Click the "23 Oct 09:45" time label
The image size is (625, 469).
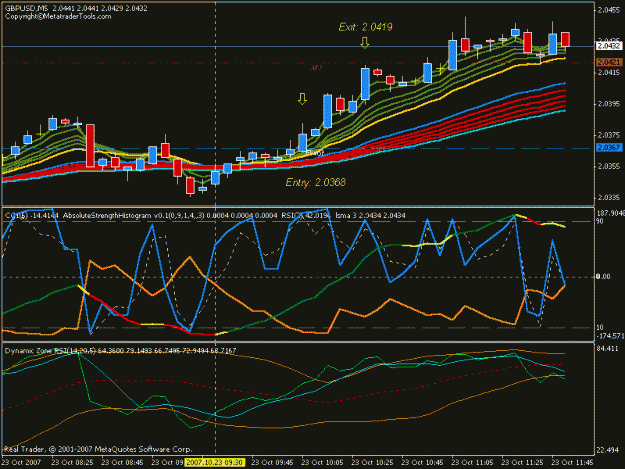272,463
